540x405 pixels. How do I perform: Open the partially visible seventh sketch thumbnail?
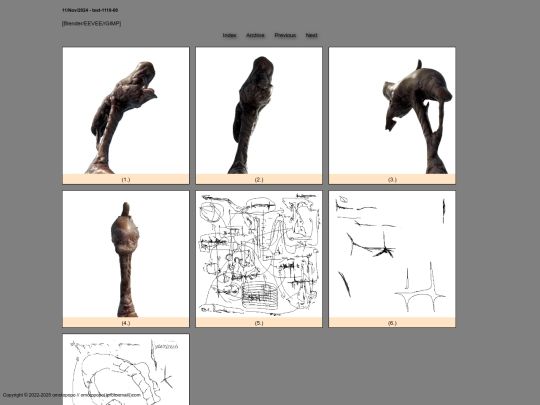coord(126,370)
